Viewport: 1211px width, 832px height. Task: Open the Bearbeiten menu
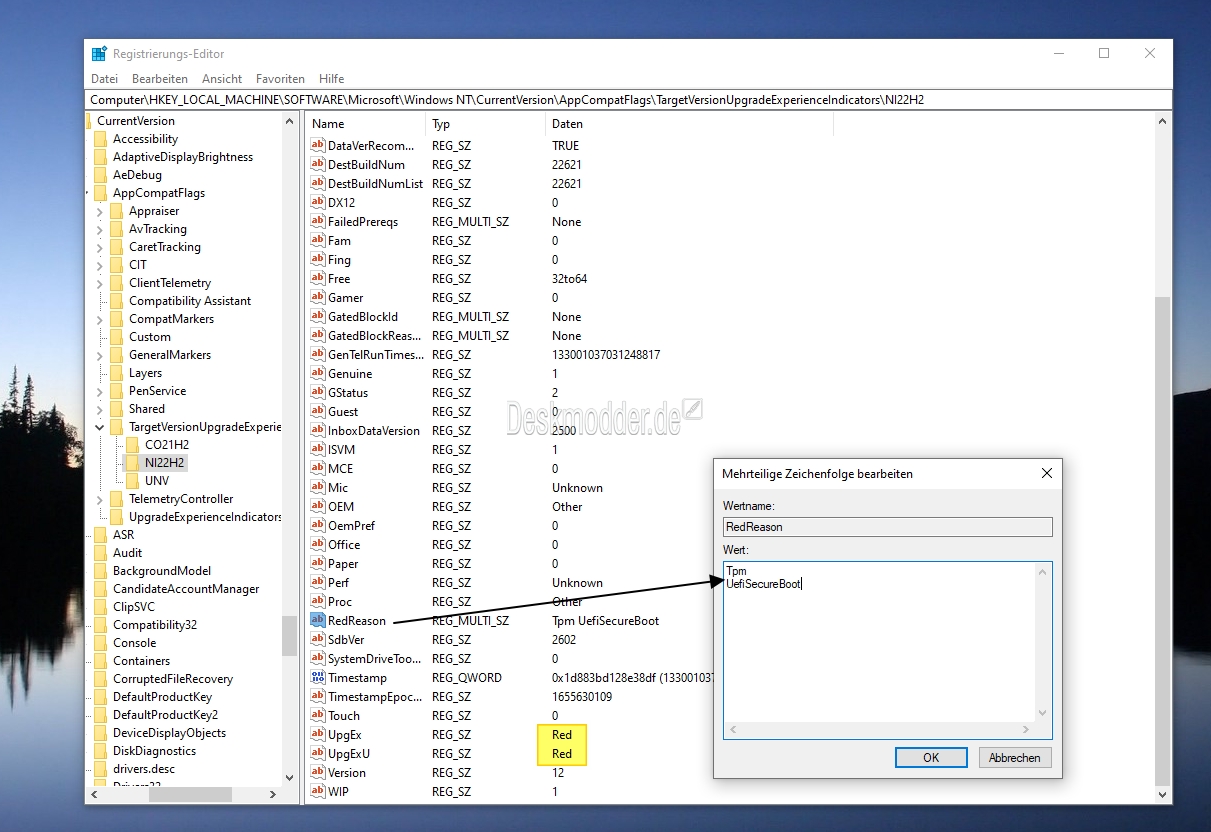(x=160, y=78)
